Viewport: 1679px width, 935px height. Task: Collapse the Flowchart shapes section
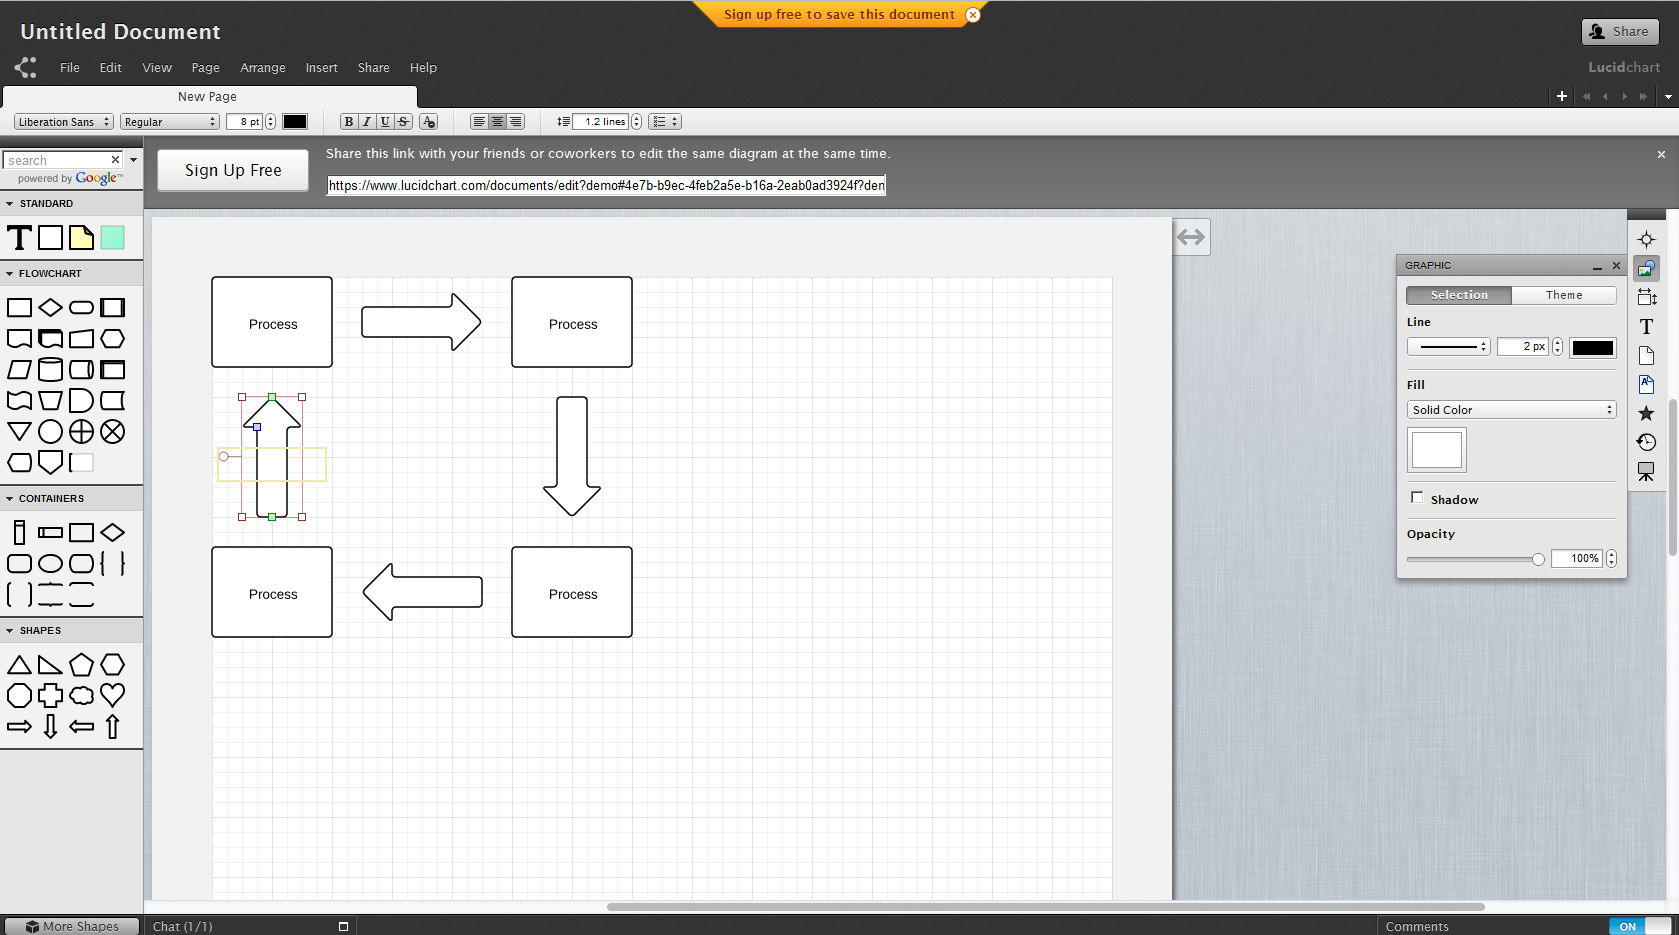click(10, 273)
